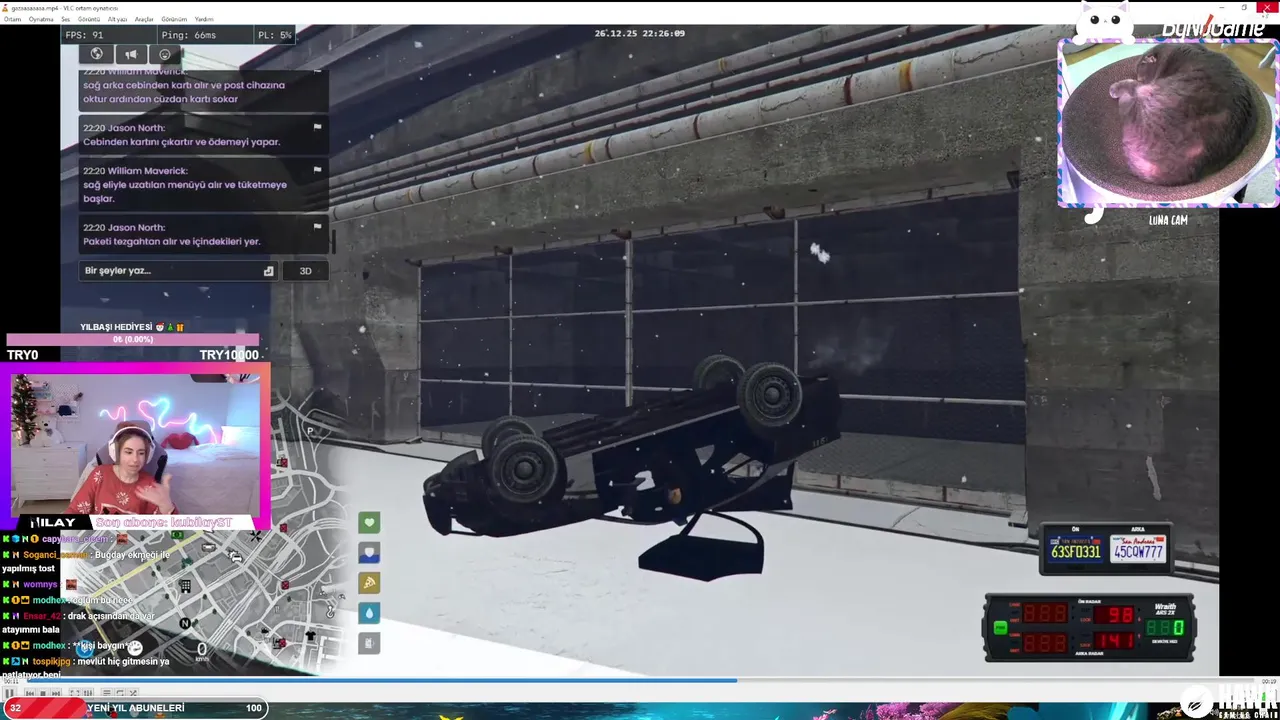Click the grey bottom status icon
Viewport: 1280px width, 720px height.
369,644
